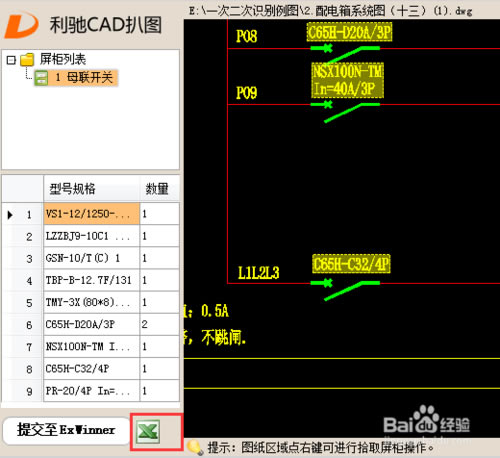
Task: Click the 利驰CAD扒图 logo icon
Action: pyautogui.click(x=21, y=25)
